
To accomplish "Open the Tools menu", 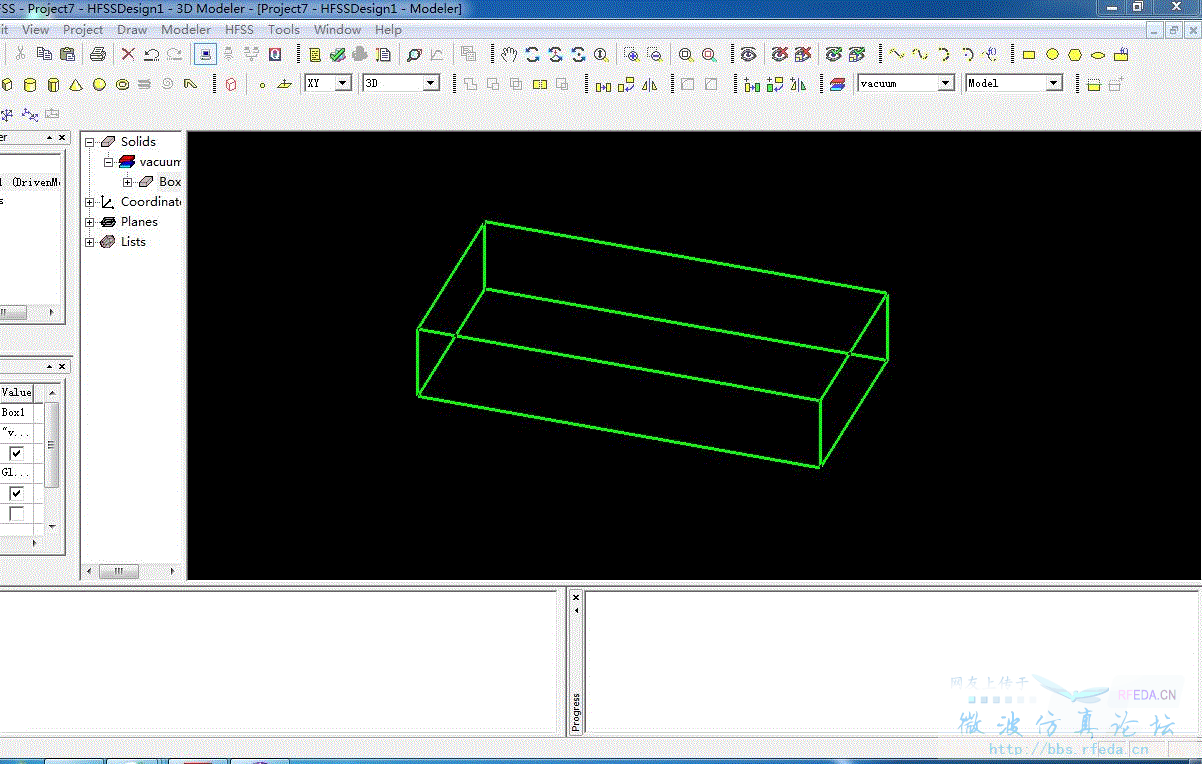I will (284, 29).
